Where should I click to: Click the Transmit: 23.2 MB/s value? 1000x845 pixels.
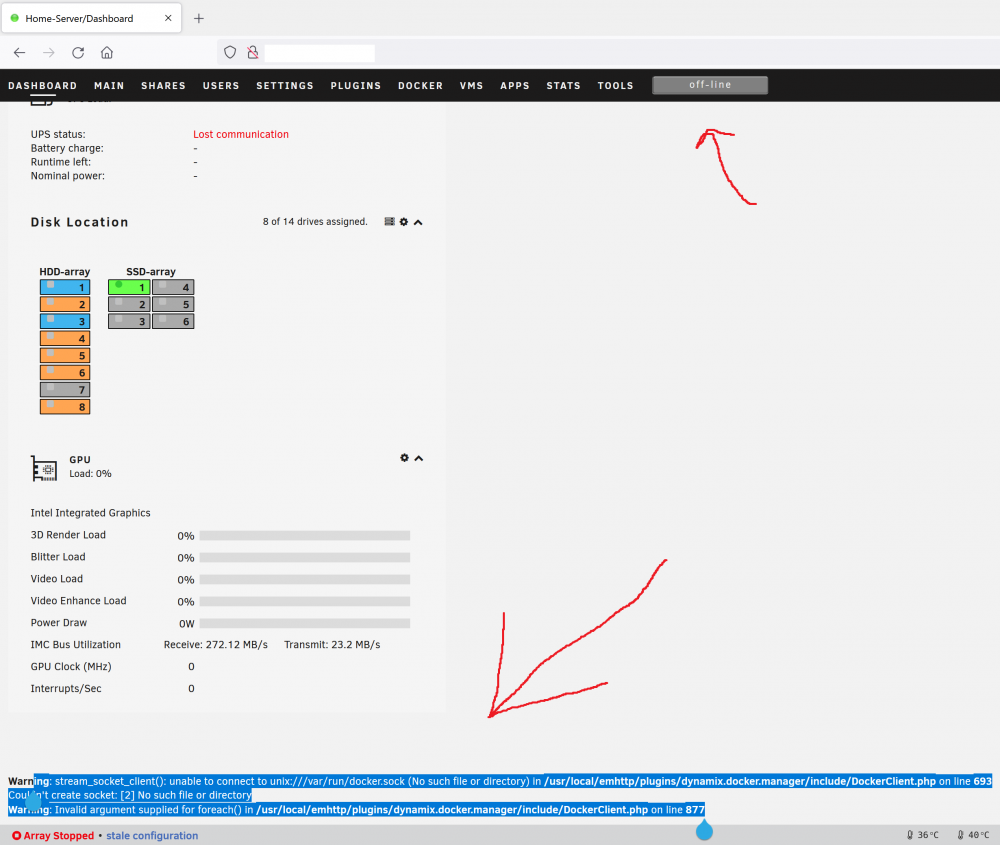pos(332,645)
